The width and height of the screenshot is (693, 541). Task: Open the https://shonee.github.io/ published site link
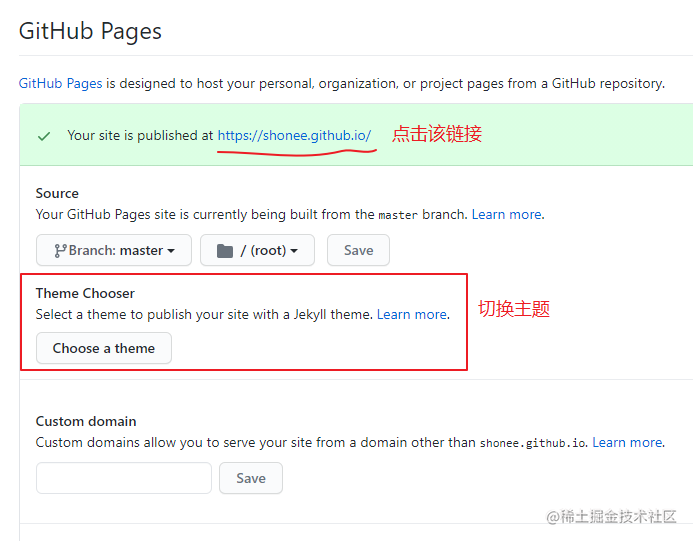[294, 135]
